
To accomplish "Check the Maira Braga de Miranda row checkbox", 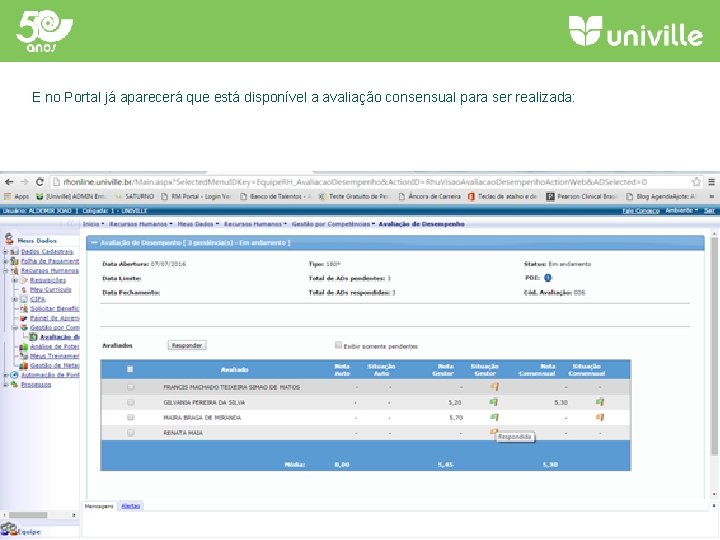I will 131,417.
